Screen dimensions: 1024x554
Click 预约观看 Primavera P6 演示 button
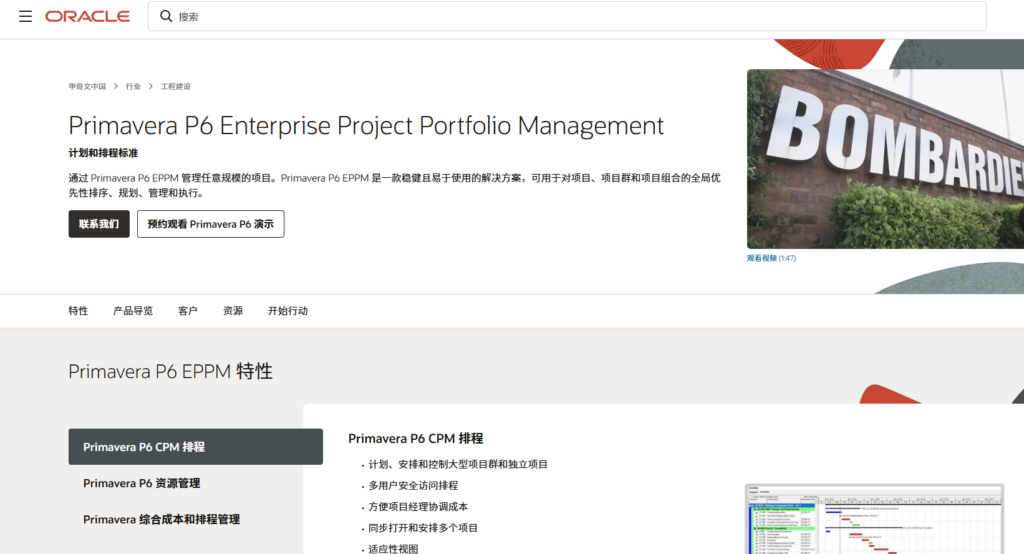(210, 224)
